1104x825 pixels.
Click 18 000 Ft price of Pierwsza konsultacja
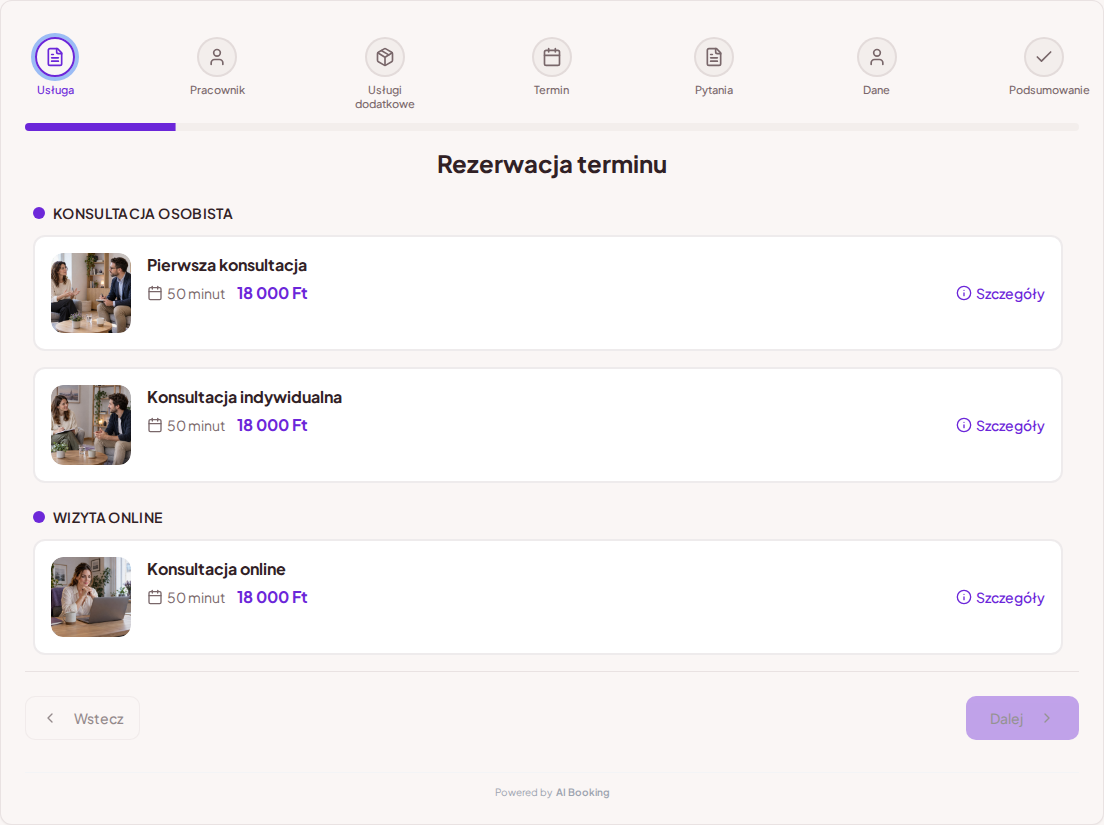point(272,294)
